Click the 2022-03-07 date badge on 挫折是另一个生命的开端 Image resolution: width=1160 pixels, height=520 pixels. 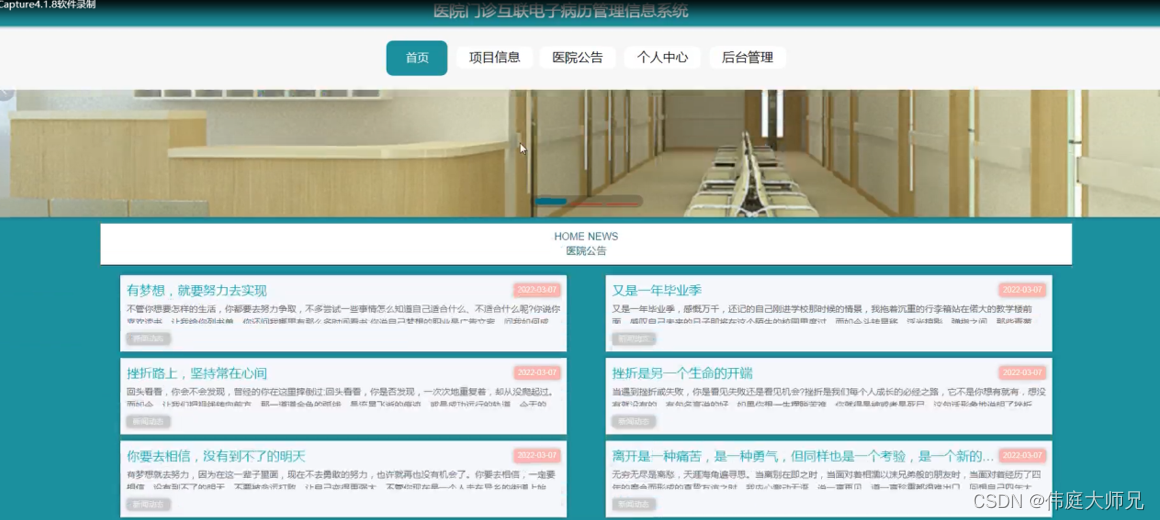tap(1022, 373)
